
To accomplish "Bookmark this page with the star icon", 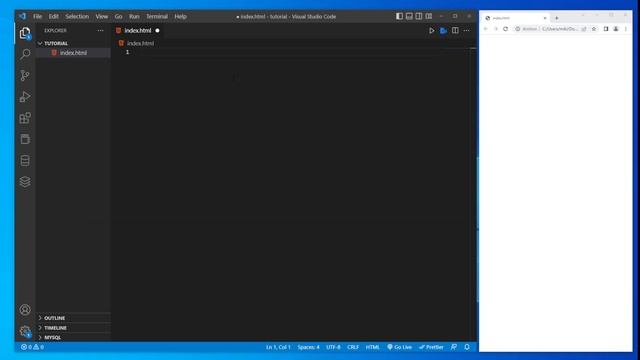I will 594,29.
